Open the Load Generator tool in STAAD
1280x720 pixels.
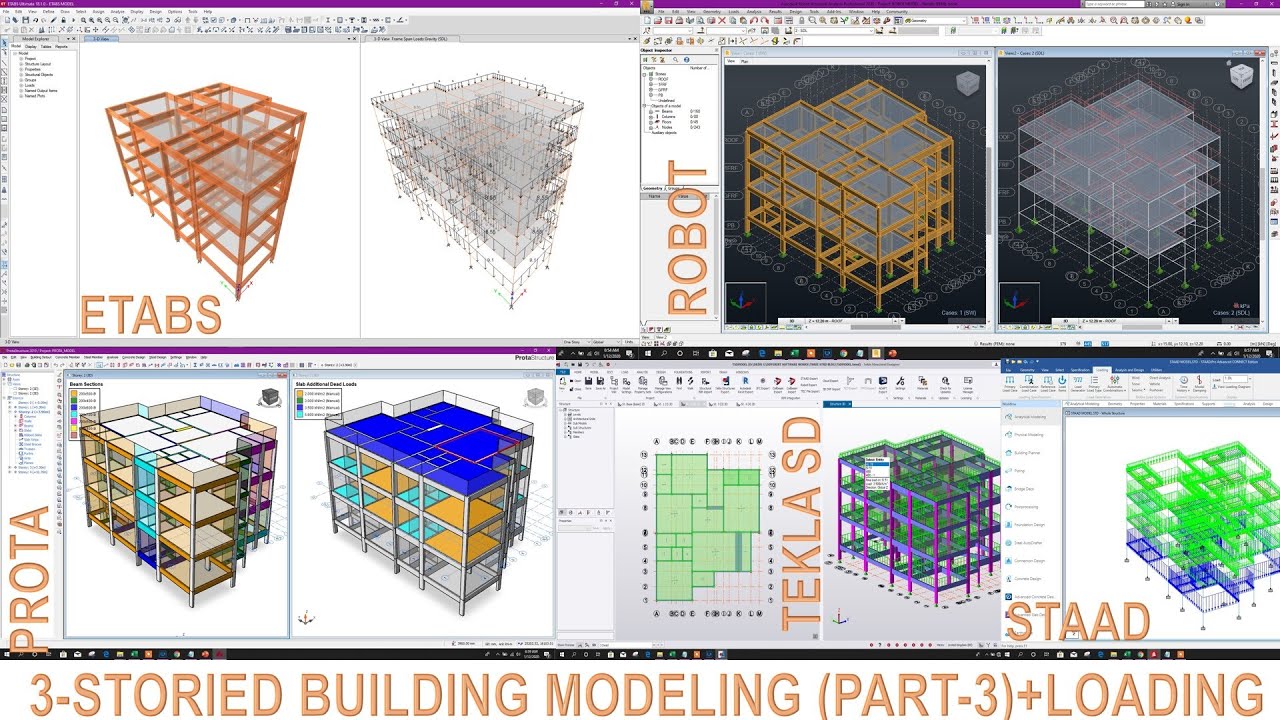[x=1077, y=383]
